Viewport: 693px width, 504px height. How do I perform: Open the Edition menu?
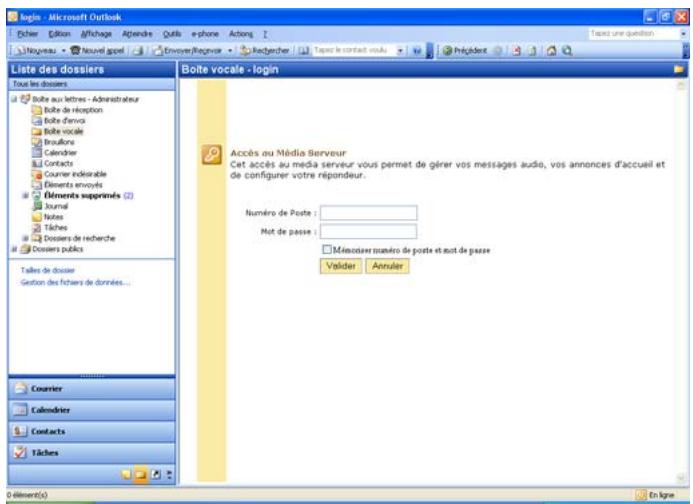[x=59, y=34]
